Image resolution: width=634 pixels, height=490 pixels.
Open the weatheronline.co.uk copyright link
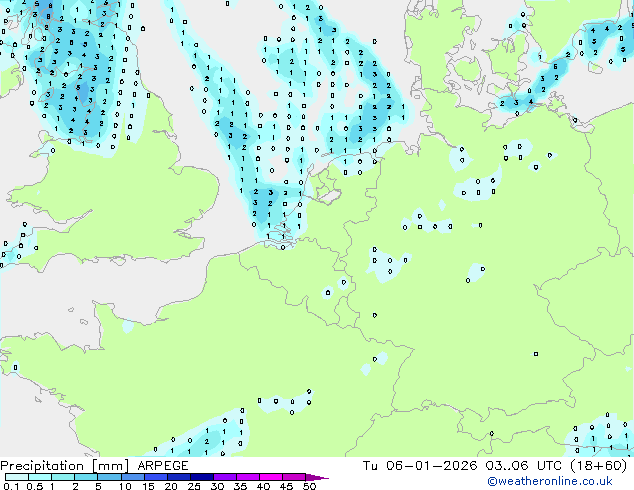click(x=549, y=481)
